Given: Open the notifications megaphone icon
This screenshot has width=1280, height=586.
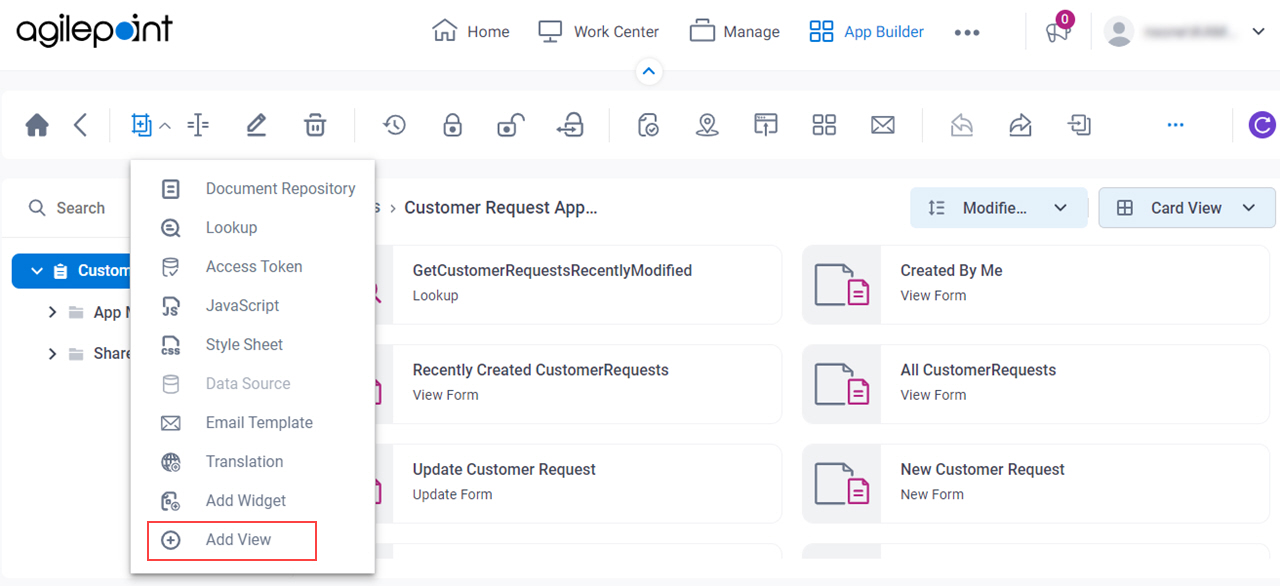Looking at the screenshot, I should point(1058,32).
